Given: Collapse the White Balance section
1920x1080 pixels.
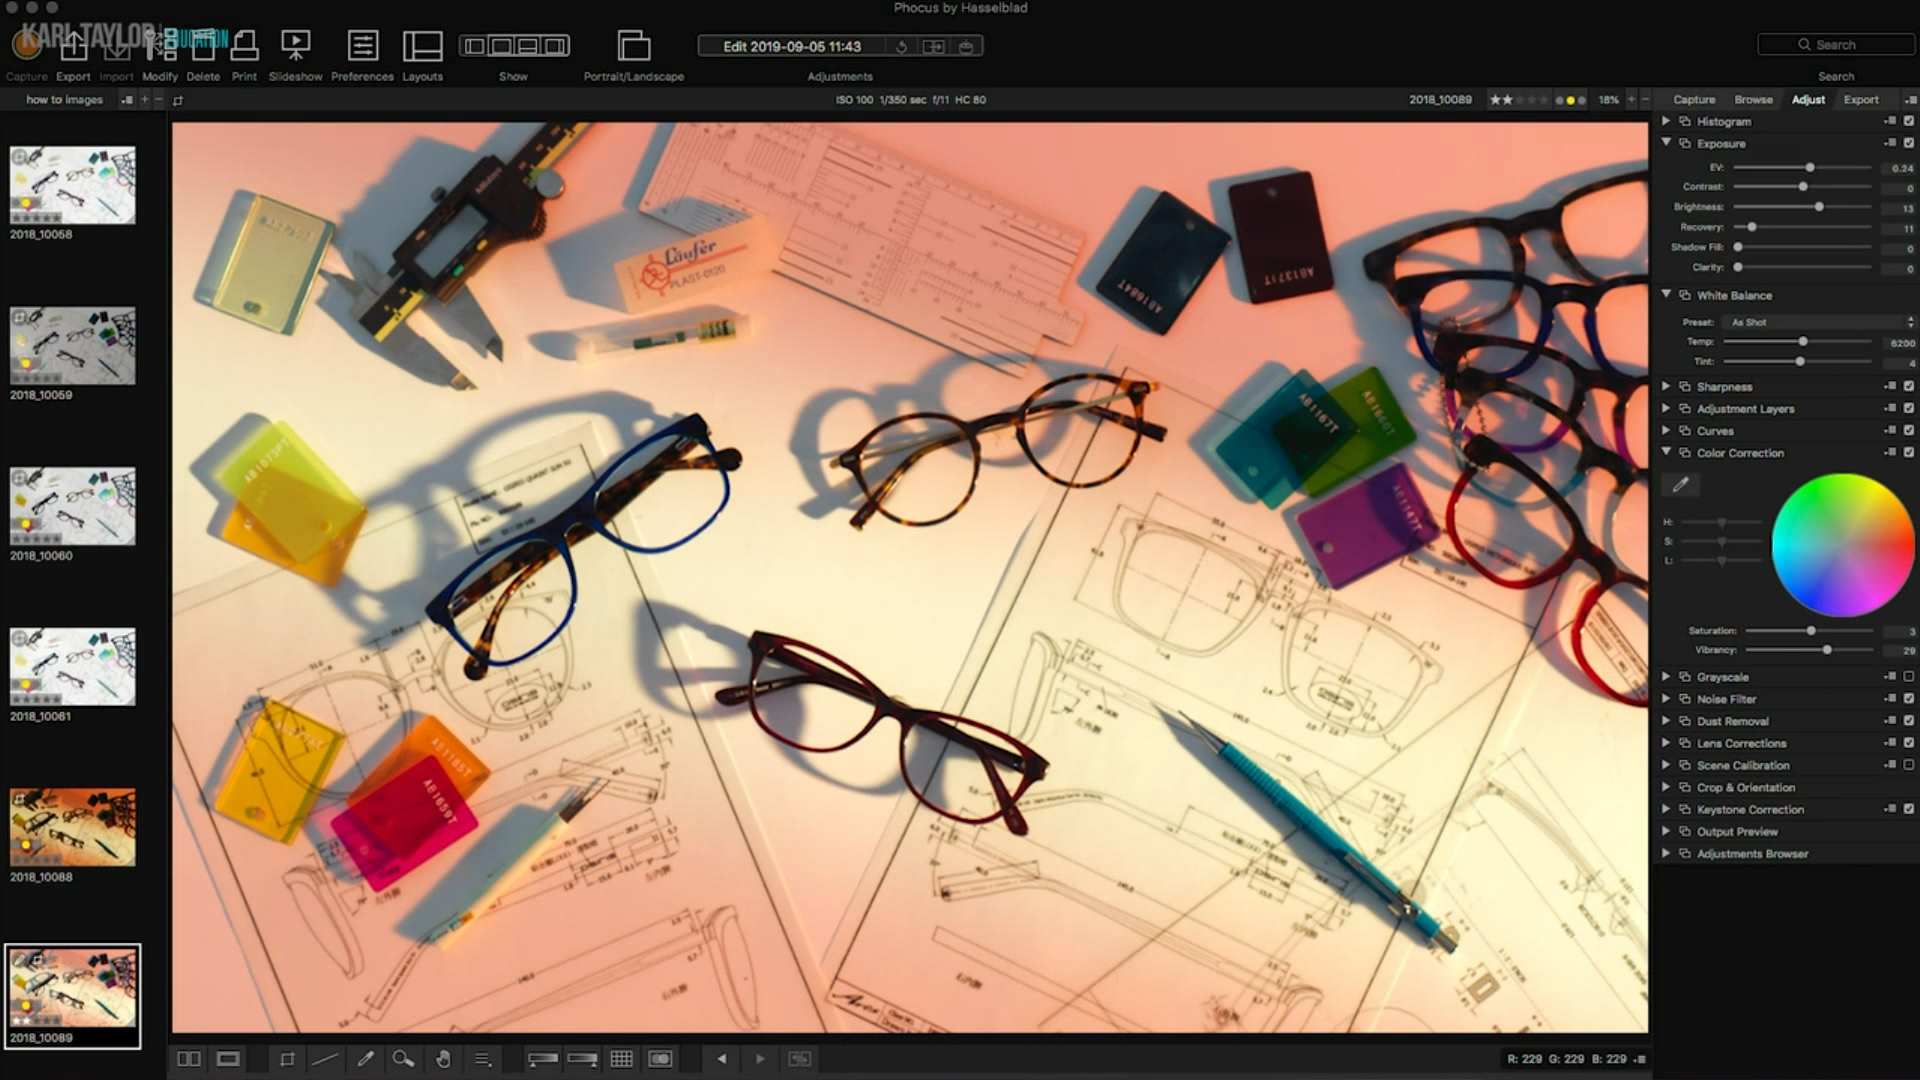Looking at the screenshot, I should point(1666,295).
